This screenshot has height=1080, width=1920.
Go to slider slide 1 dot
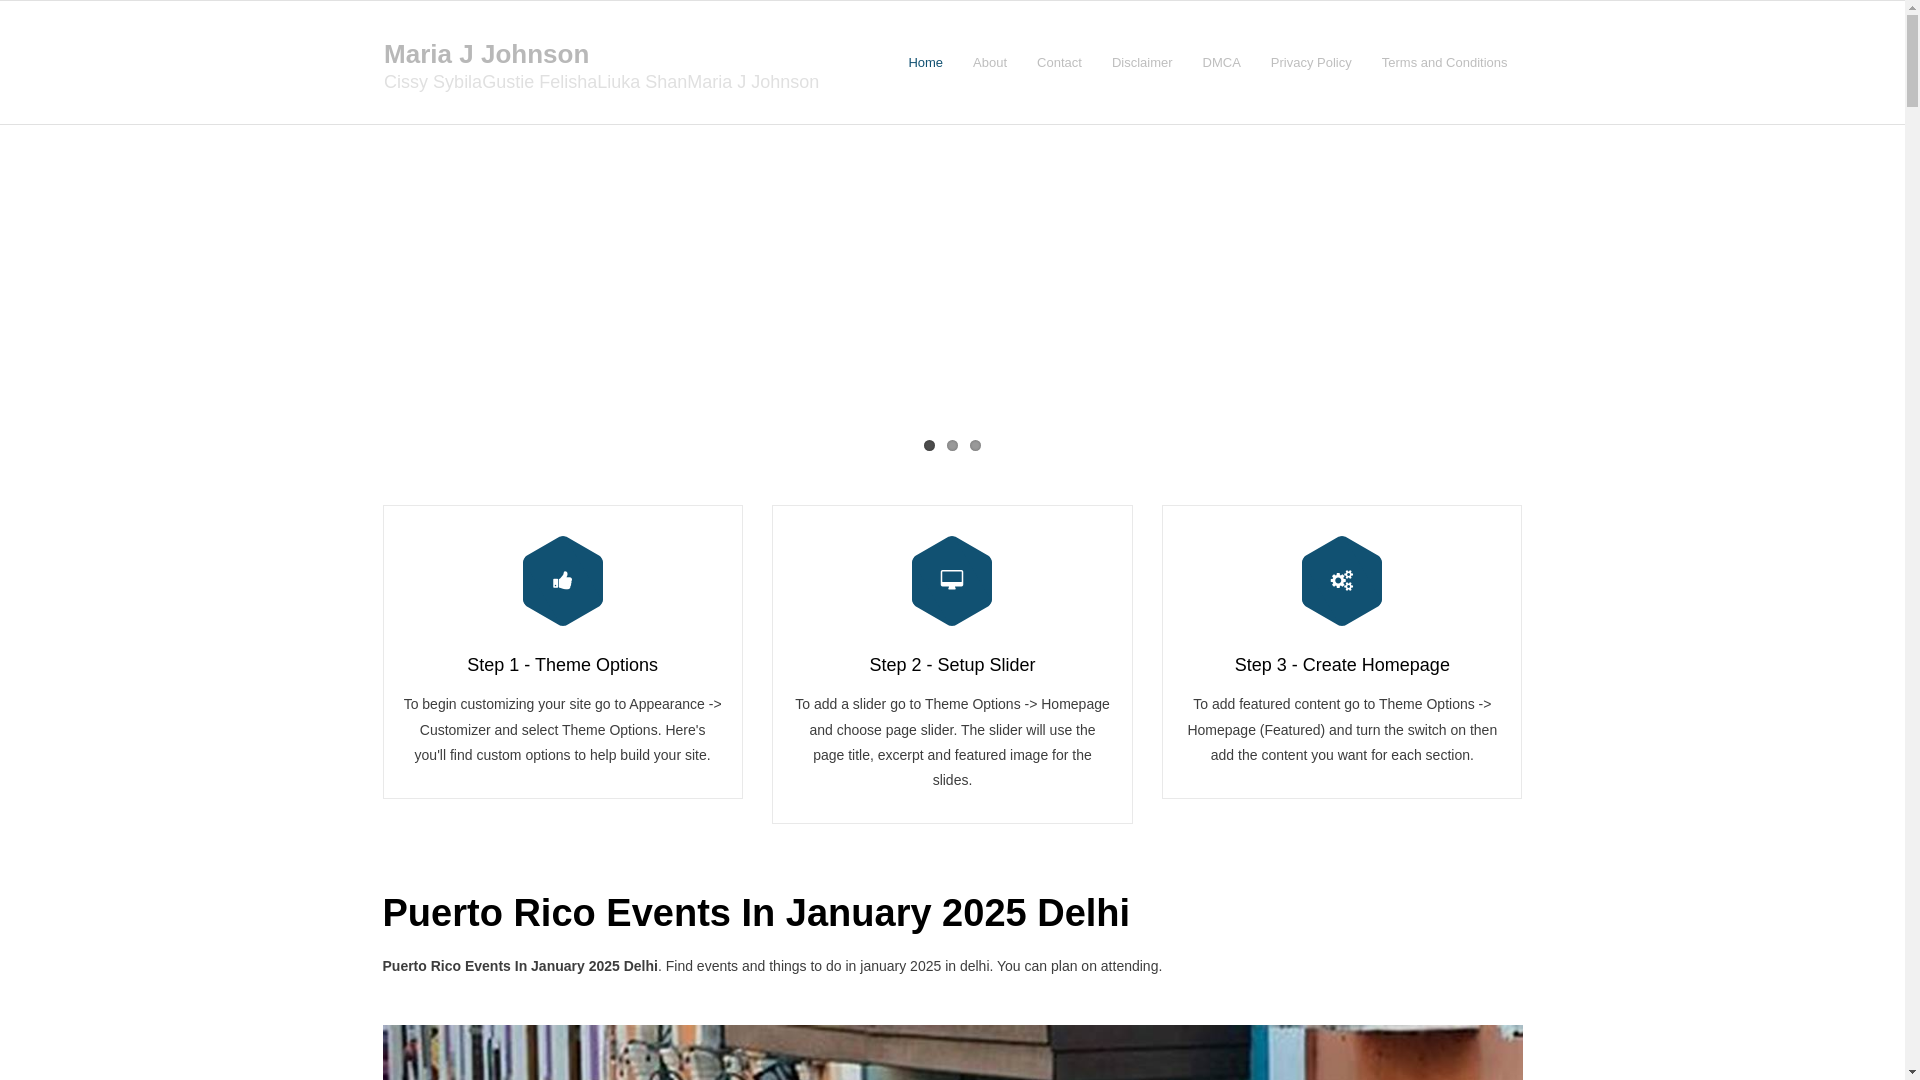(x=929, y=446)
